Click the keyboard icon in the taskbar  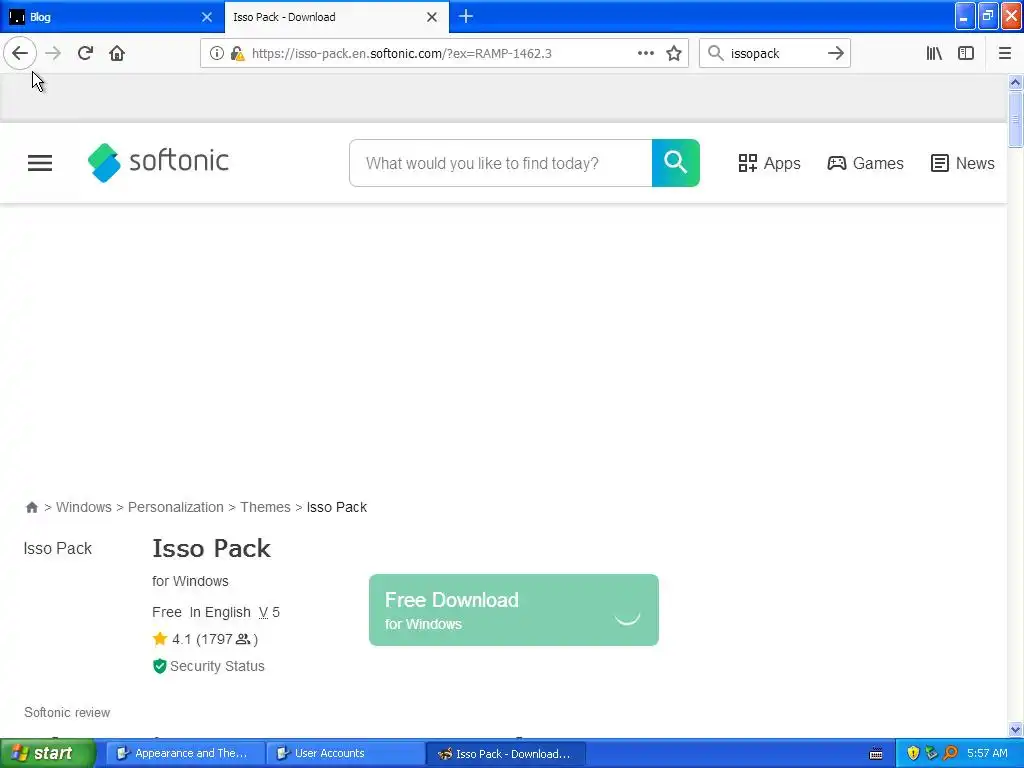point(876,754)
